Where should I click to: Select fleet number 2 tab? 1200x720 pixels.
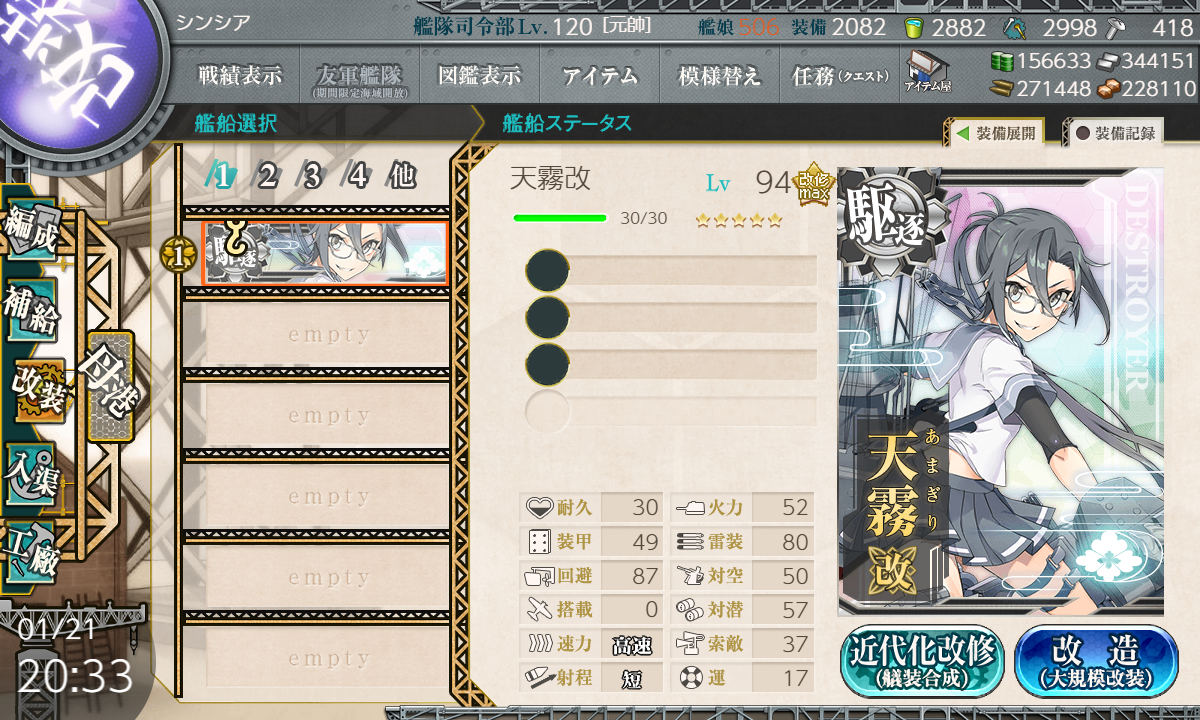tap(267, 176)
